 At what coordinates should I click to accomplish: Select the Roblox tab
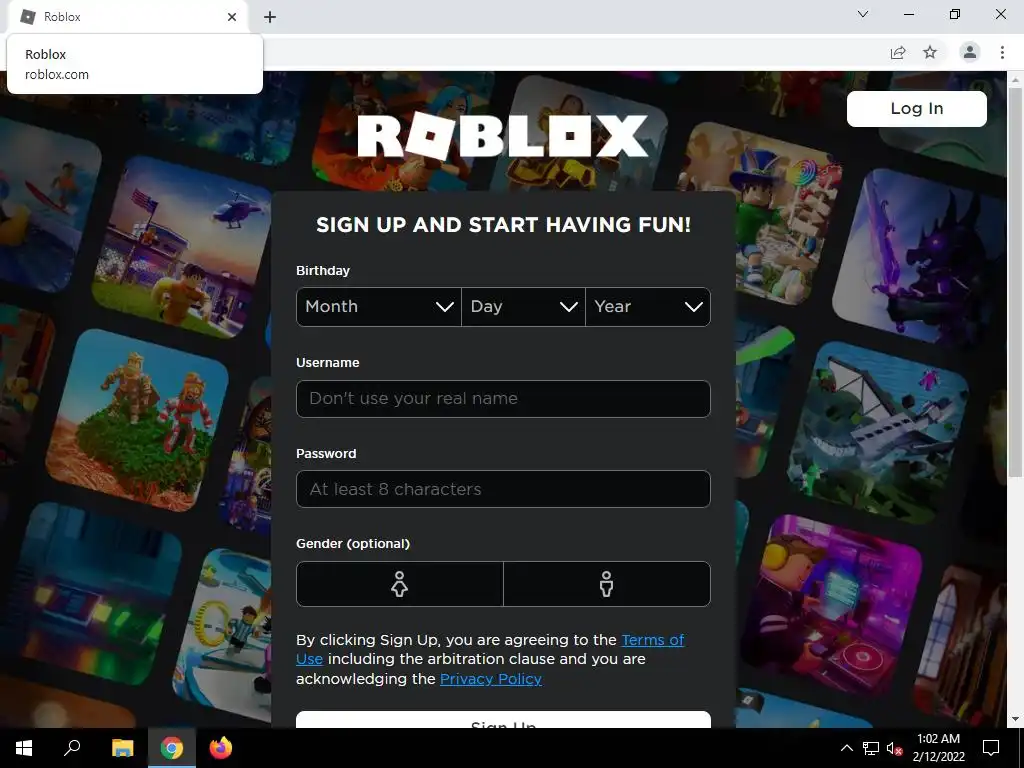(x=127, y=17)
